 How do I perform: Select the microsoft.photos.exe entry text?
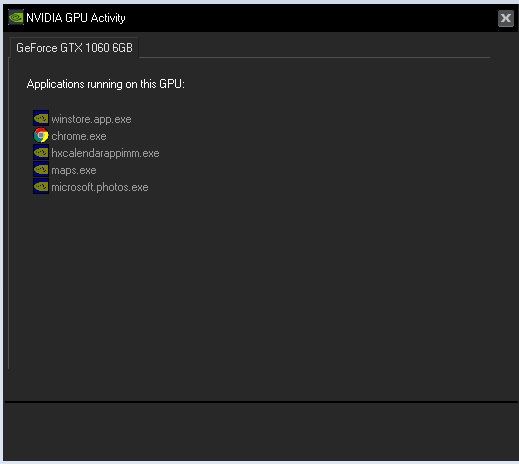(100, 187)
